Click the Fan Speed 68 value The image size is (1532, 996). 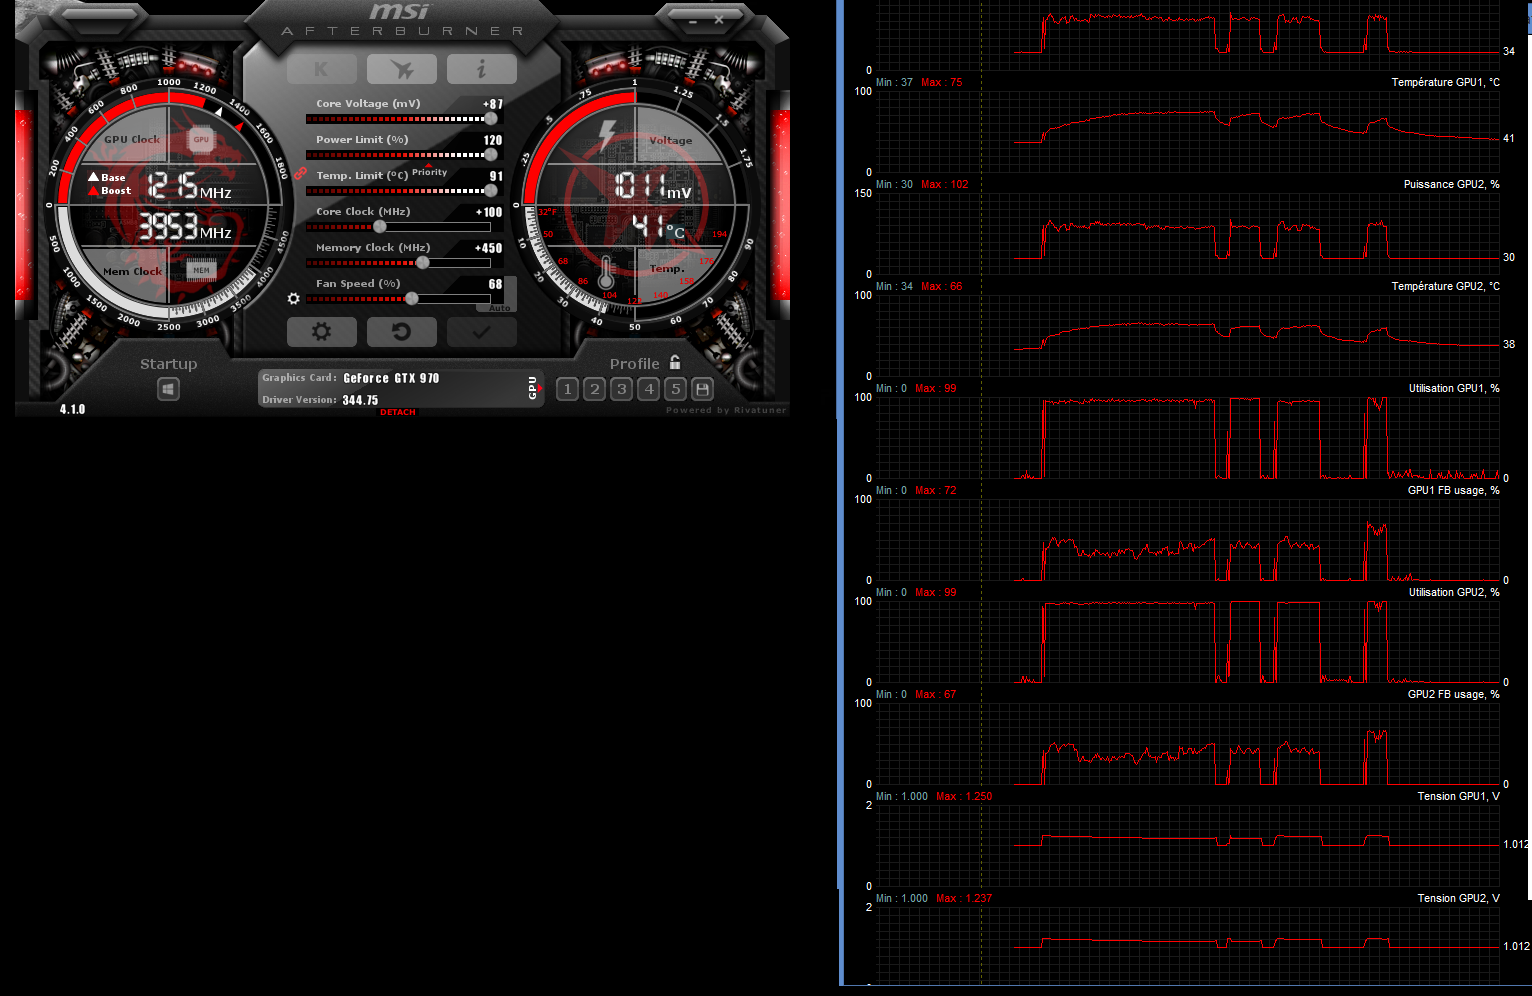pos(495,284)
